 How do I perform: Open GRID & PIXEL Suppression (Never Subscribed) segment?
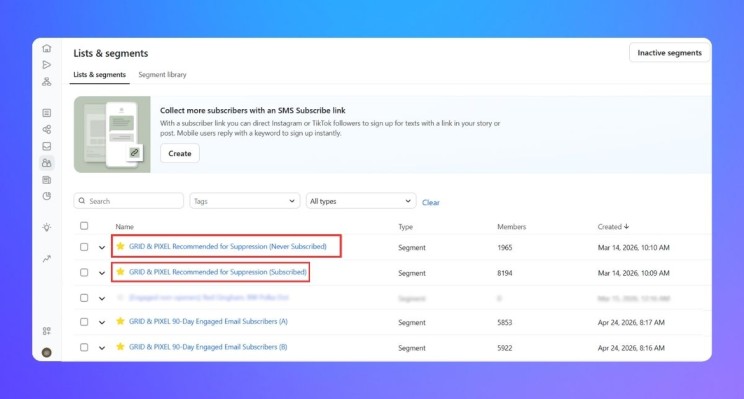tap(228, 246)
